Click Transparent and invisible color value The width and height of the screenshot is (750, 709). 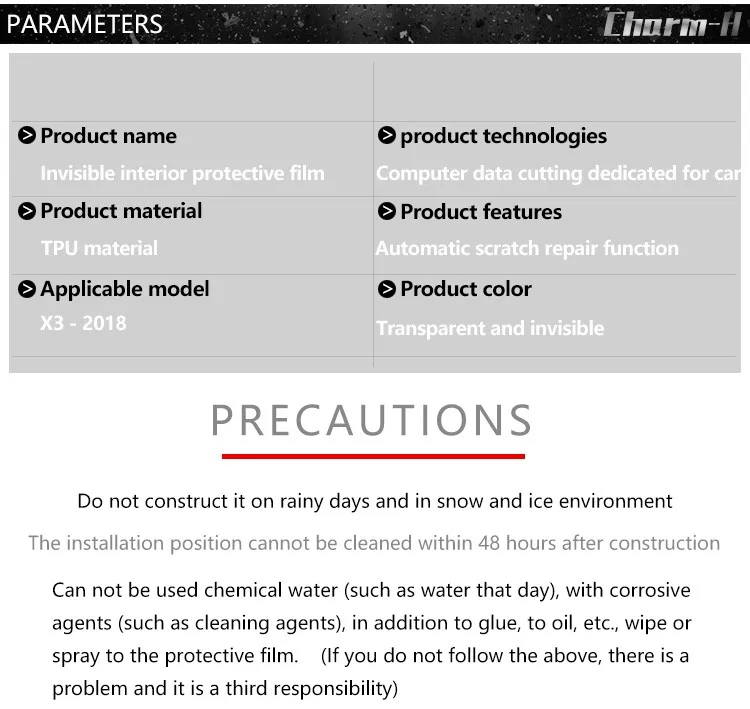490,329
